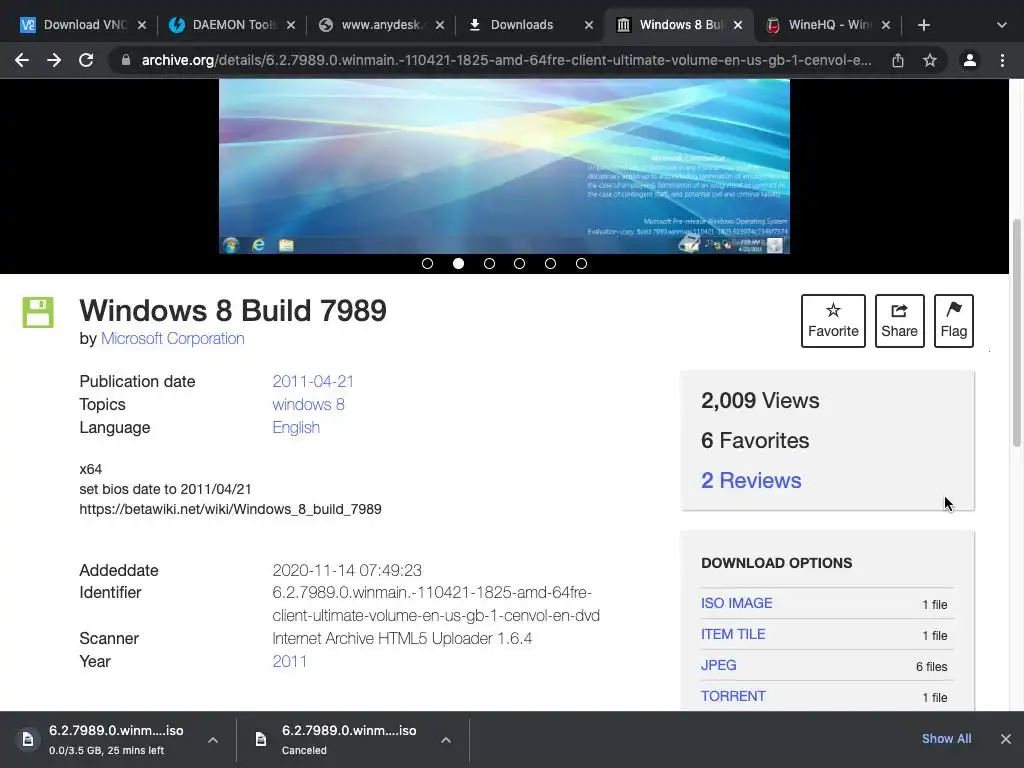Click the Windows 8 desktop screenshot
This screenshot has width=1024, height=768.
pyautogui.click(x=504, y=166)
